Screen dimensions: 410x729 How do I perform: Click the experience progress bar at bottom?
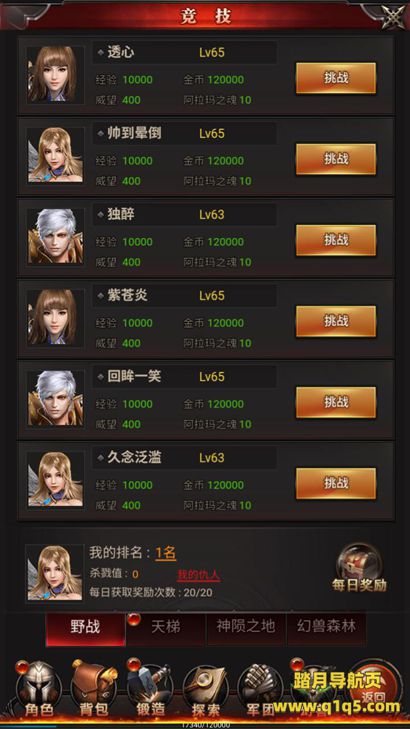click(x=205, y=725)
